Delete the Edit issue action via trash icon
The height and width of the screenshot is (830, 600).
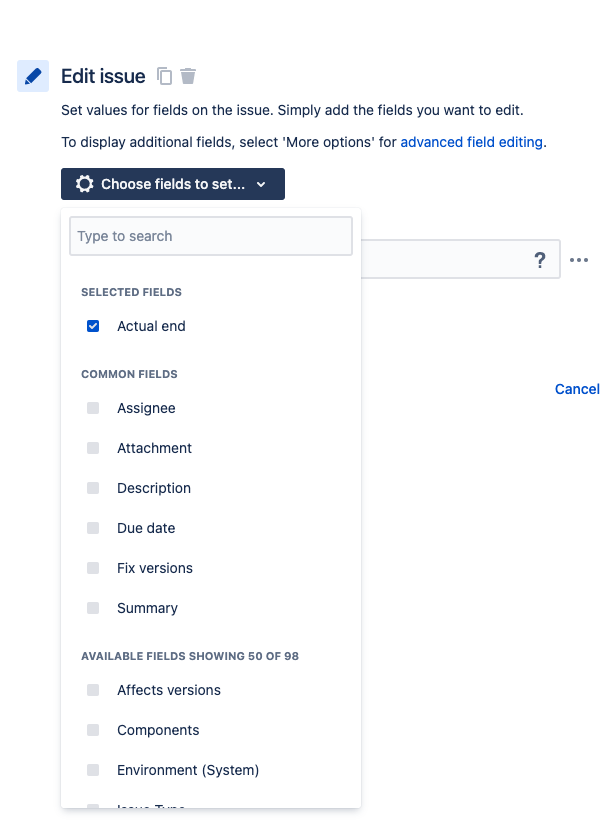pyautogui.click(x=187, y=76)
